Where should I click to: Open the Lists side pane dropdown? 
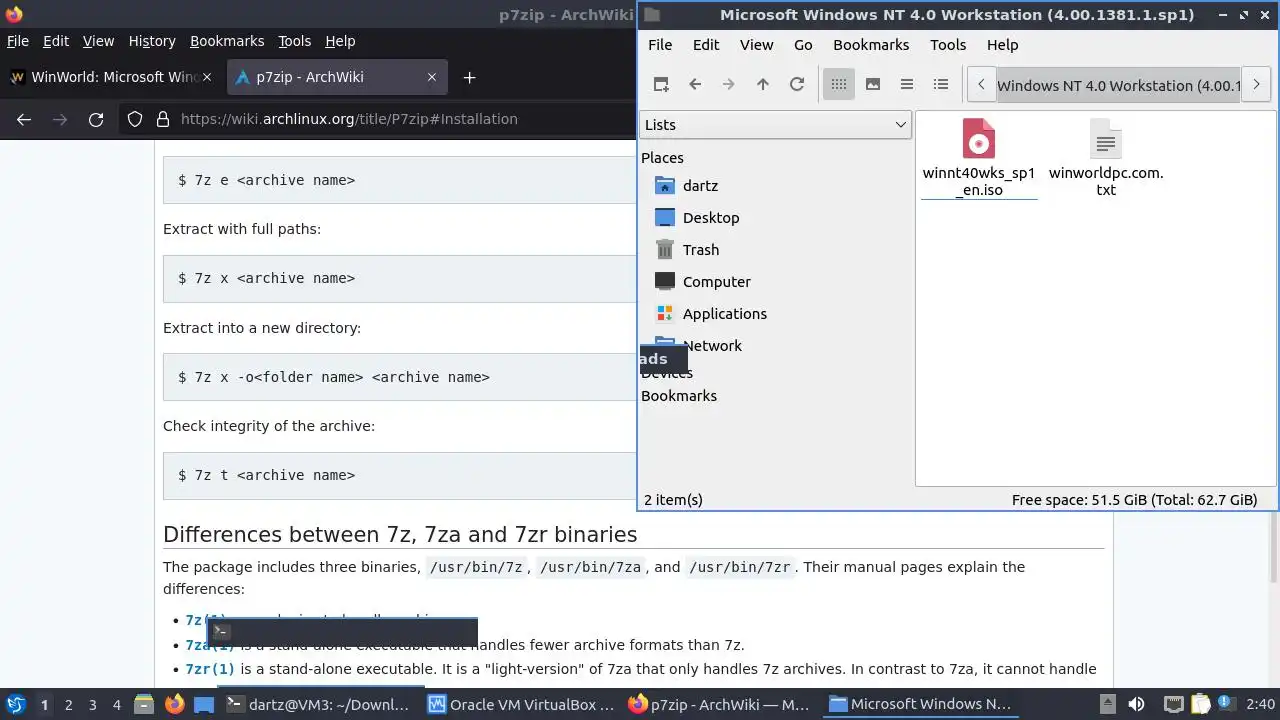(x=775, y=125)
